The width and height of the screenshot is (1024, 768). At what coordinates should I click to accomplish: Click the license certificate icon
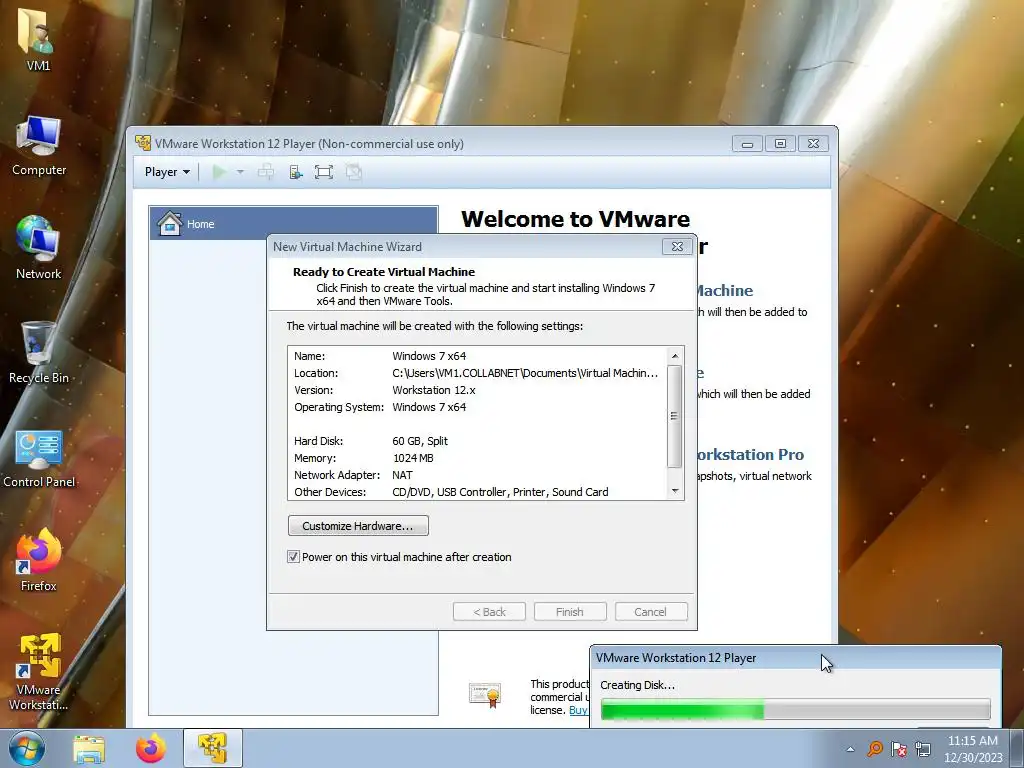click(x=485, y=694)
